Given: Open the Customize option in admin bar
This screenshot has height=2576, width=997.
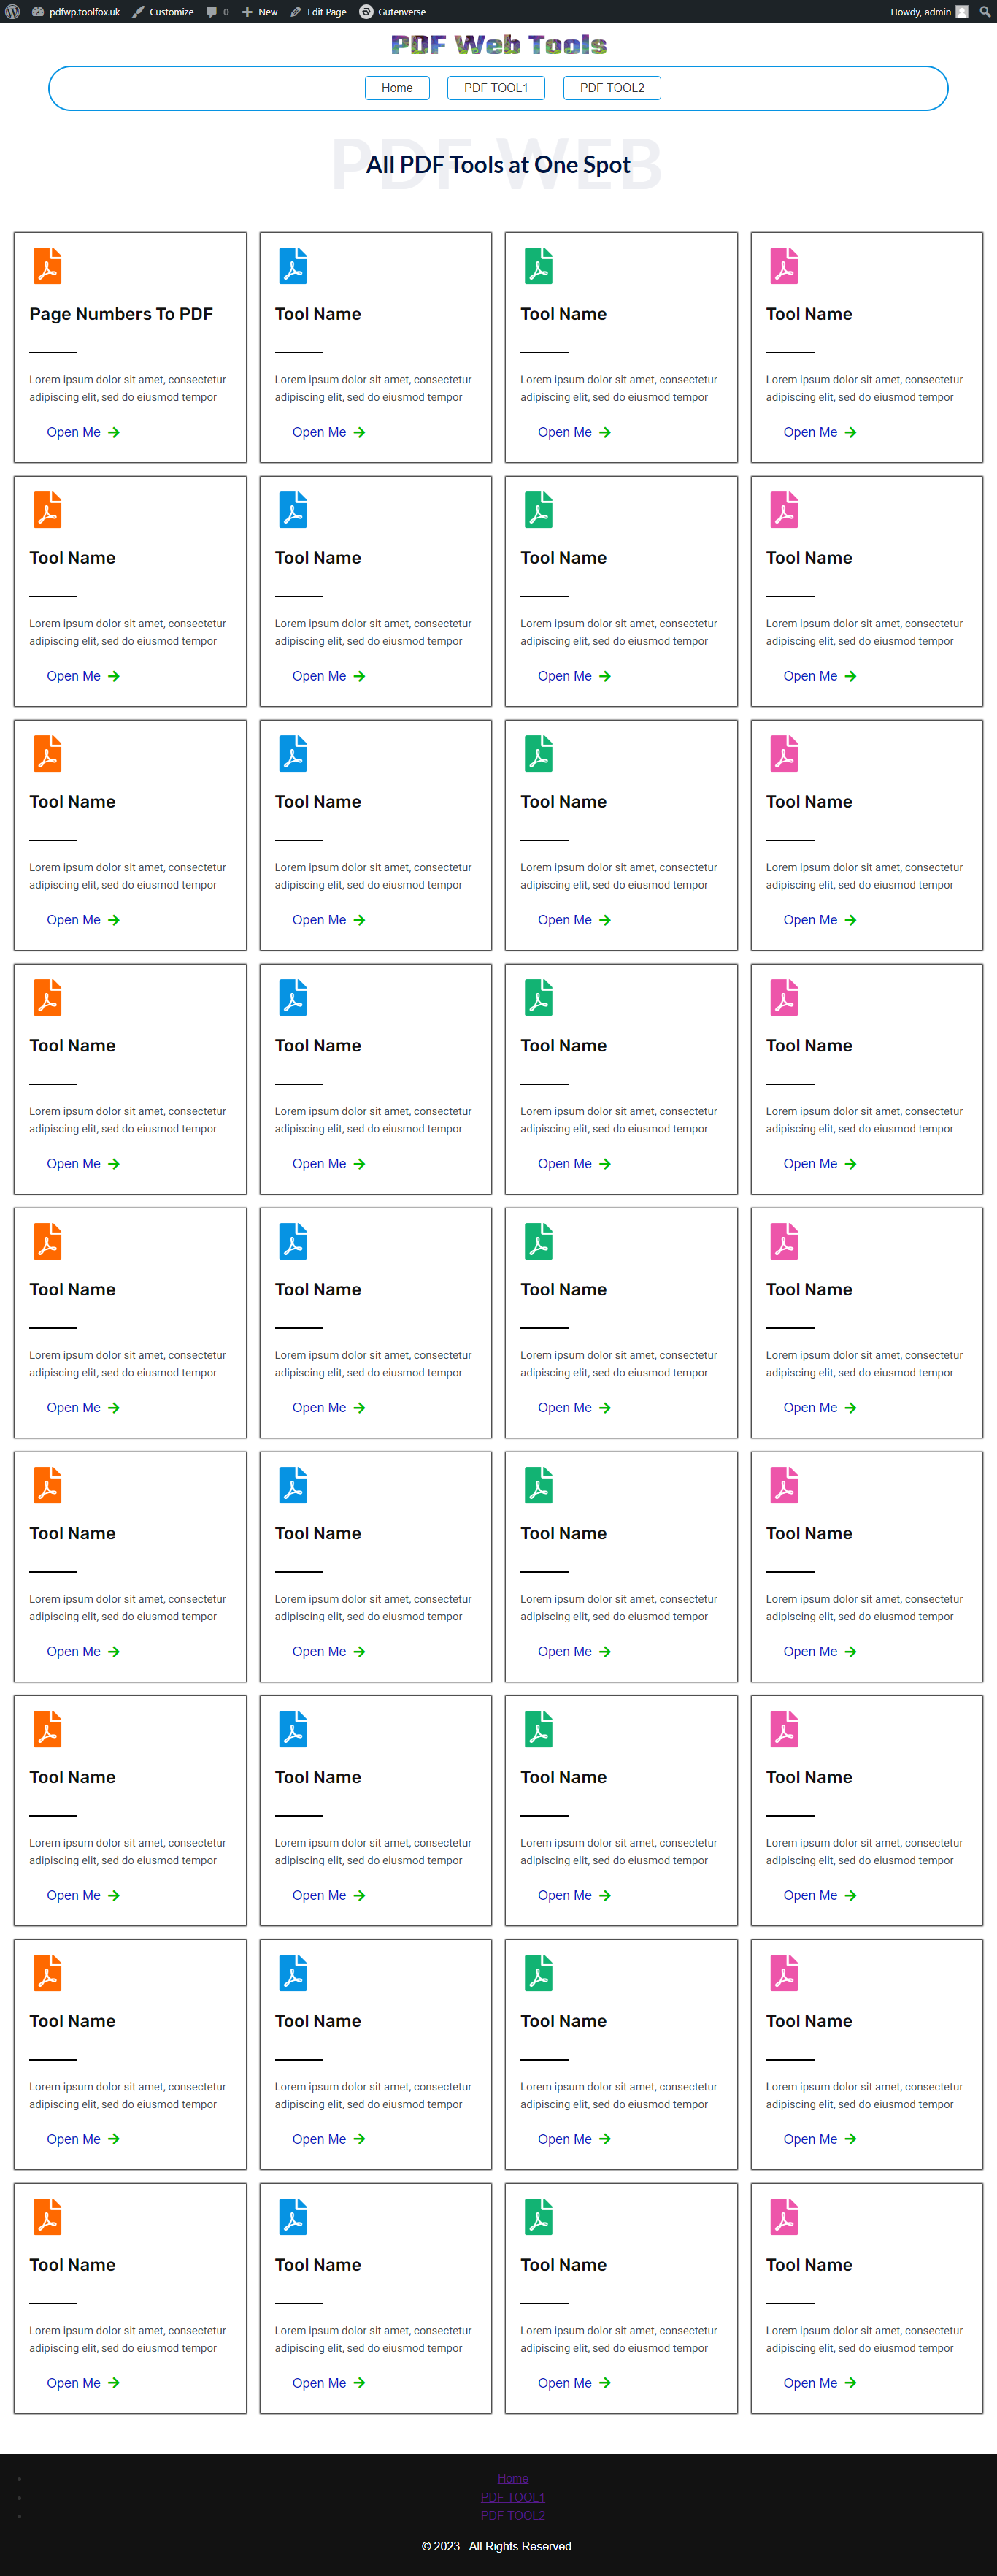Looking at the screenshot, I should click(163, 12).
